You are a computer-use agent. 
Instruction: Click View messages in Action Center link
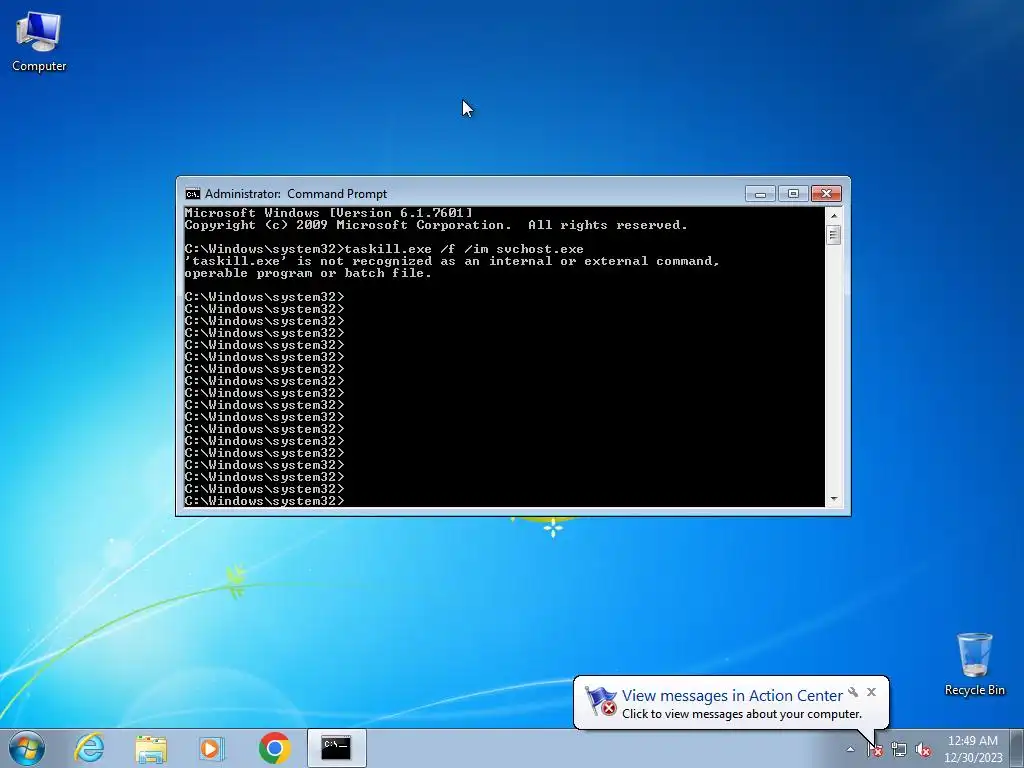(732, 696)
